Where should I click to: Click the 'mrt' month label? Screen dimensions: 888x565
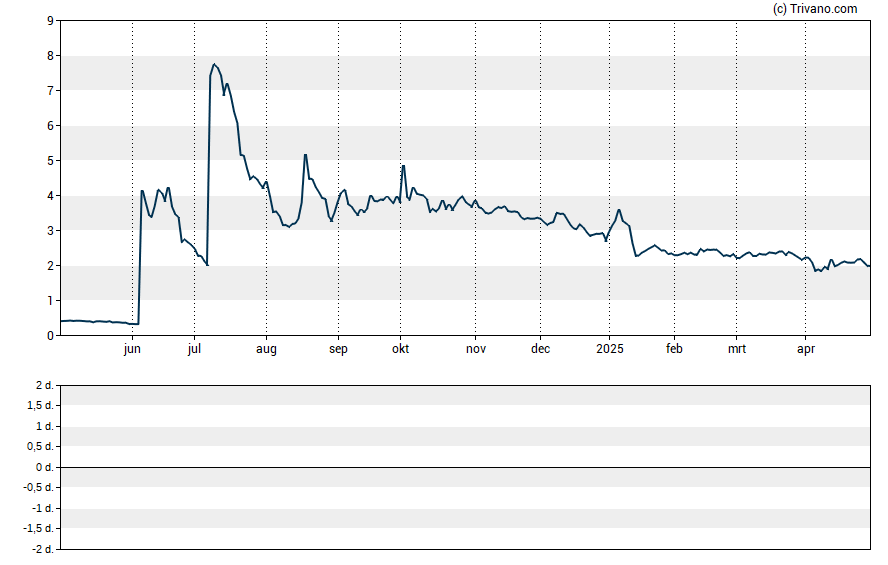[x=736, y=349]
